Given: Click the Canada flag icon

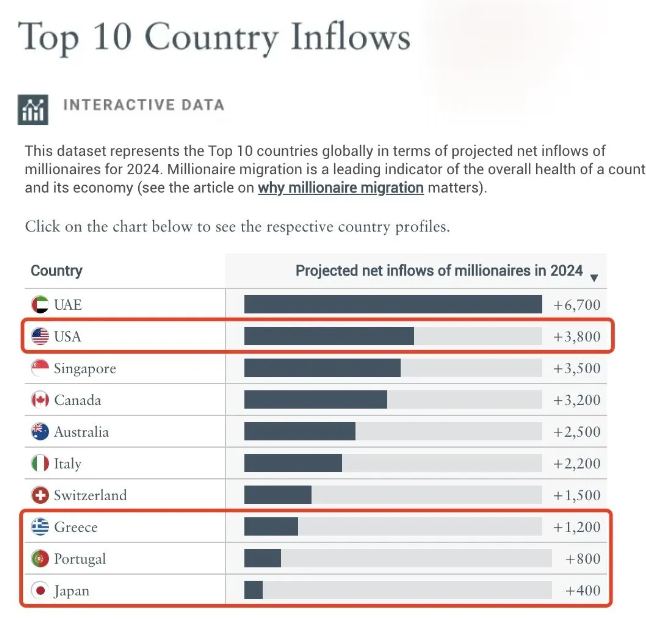Looking at the screenshot, I should coord(40,400).
